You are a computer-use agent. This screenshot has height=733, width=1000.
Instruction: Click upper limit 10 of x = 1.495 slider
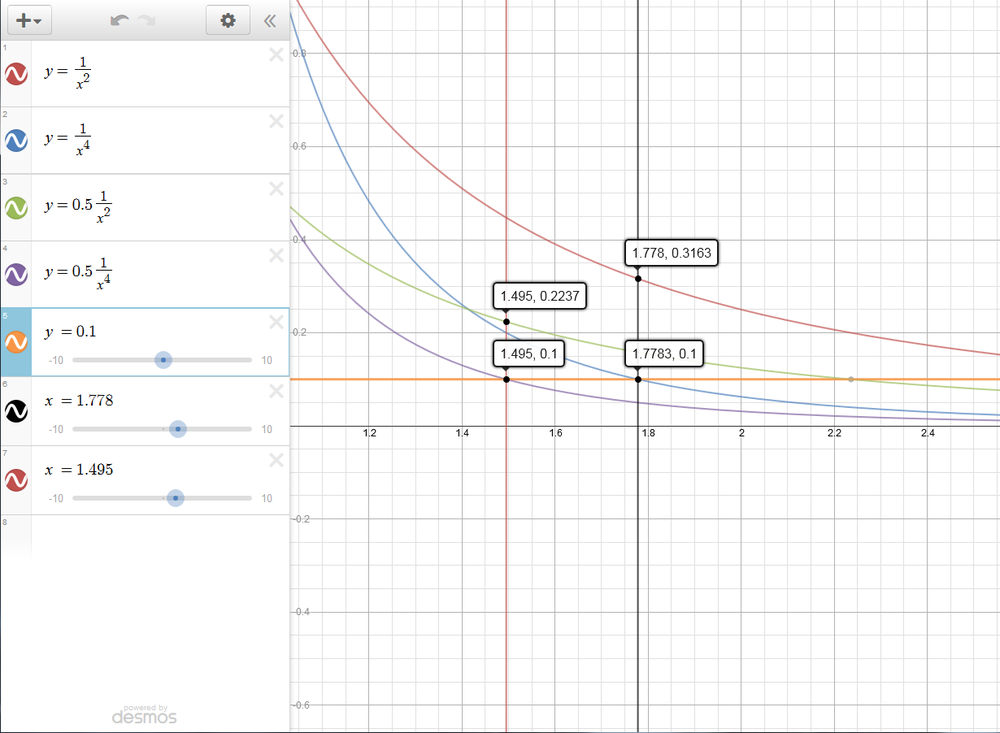pos(267,498)
